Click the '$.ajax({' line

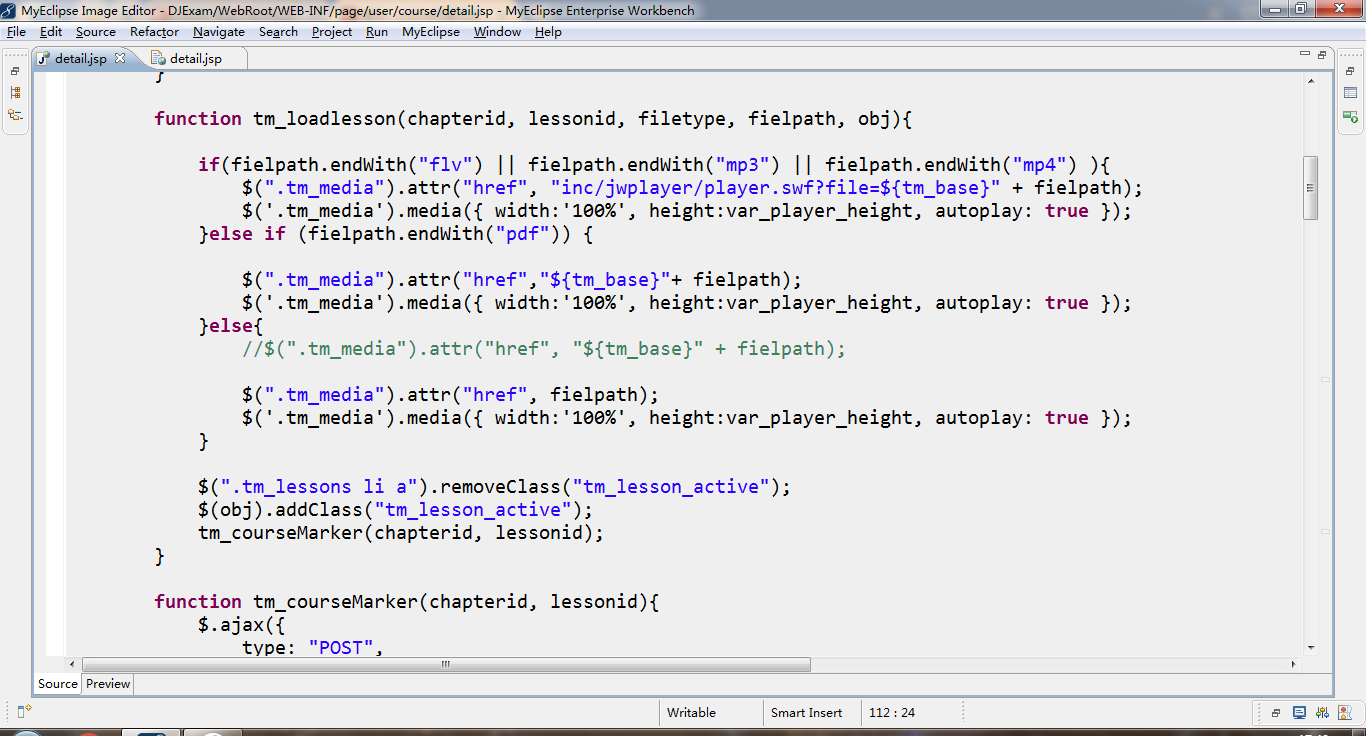[242, 625]
